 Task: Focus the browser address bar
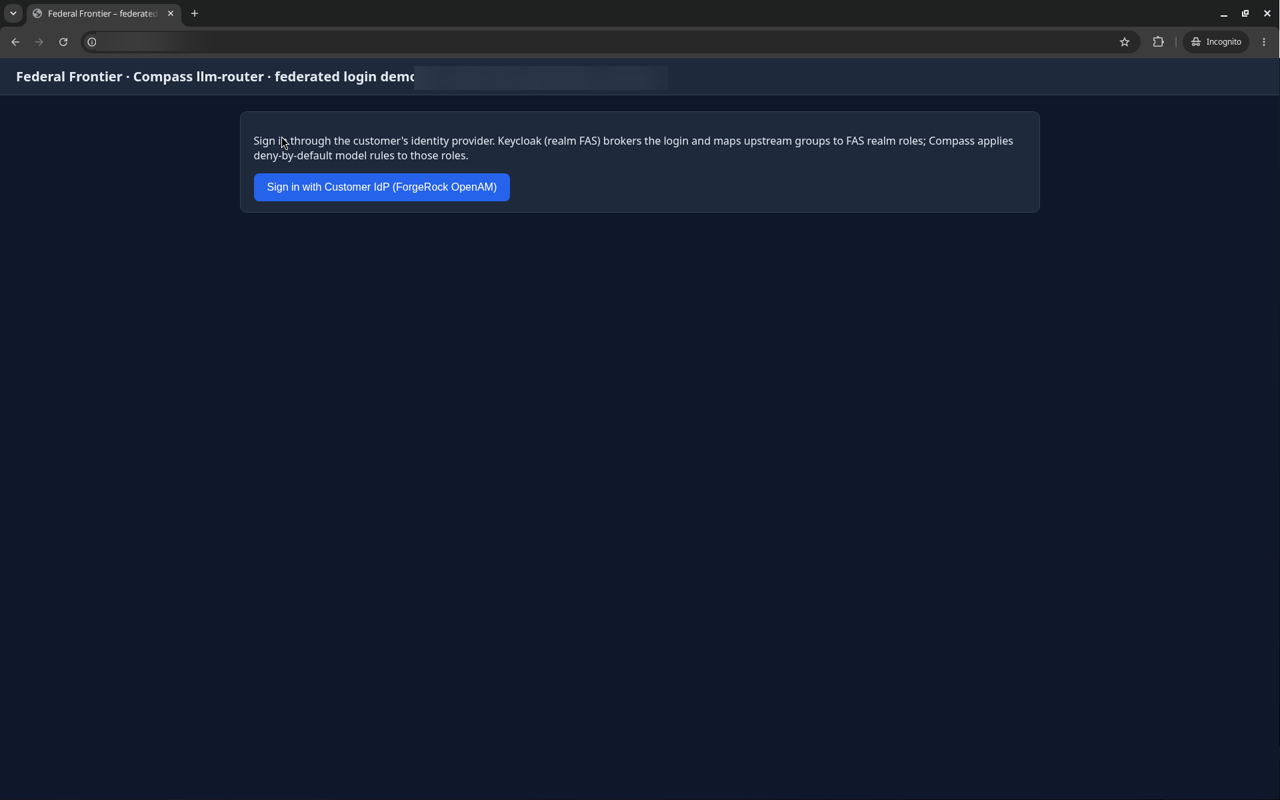610,42
